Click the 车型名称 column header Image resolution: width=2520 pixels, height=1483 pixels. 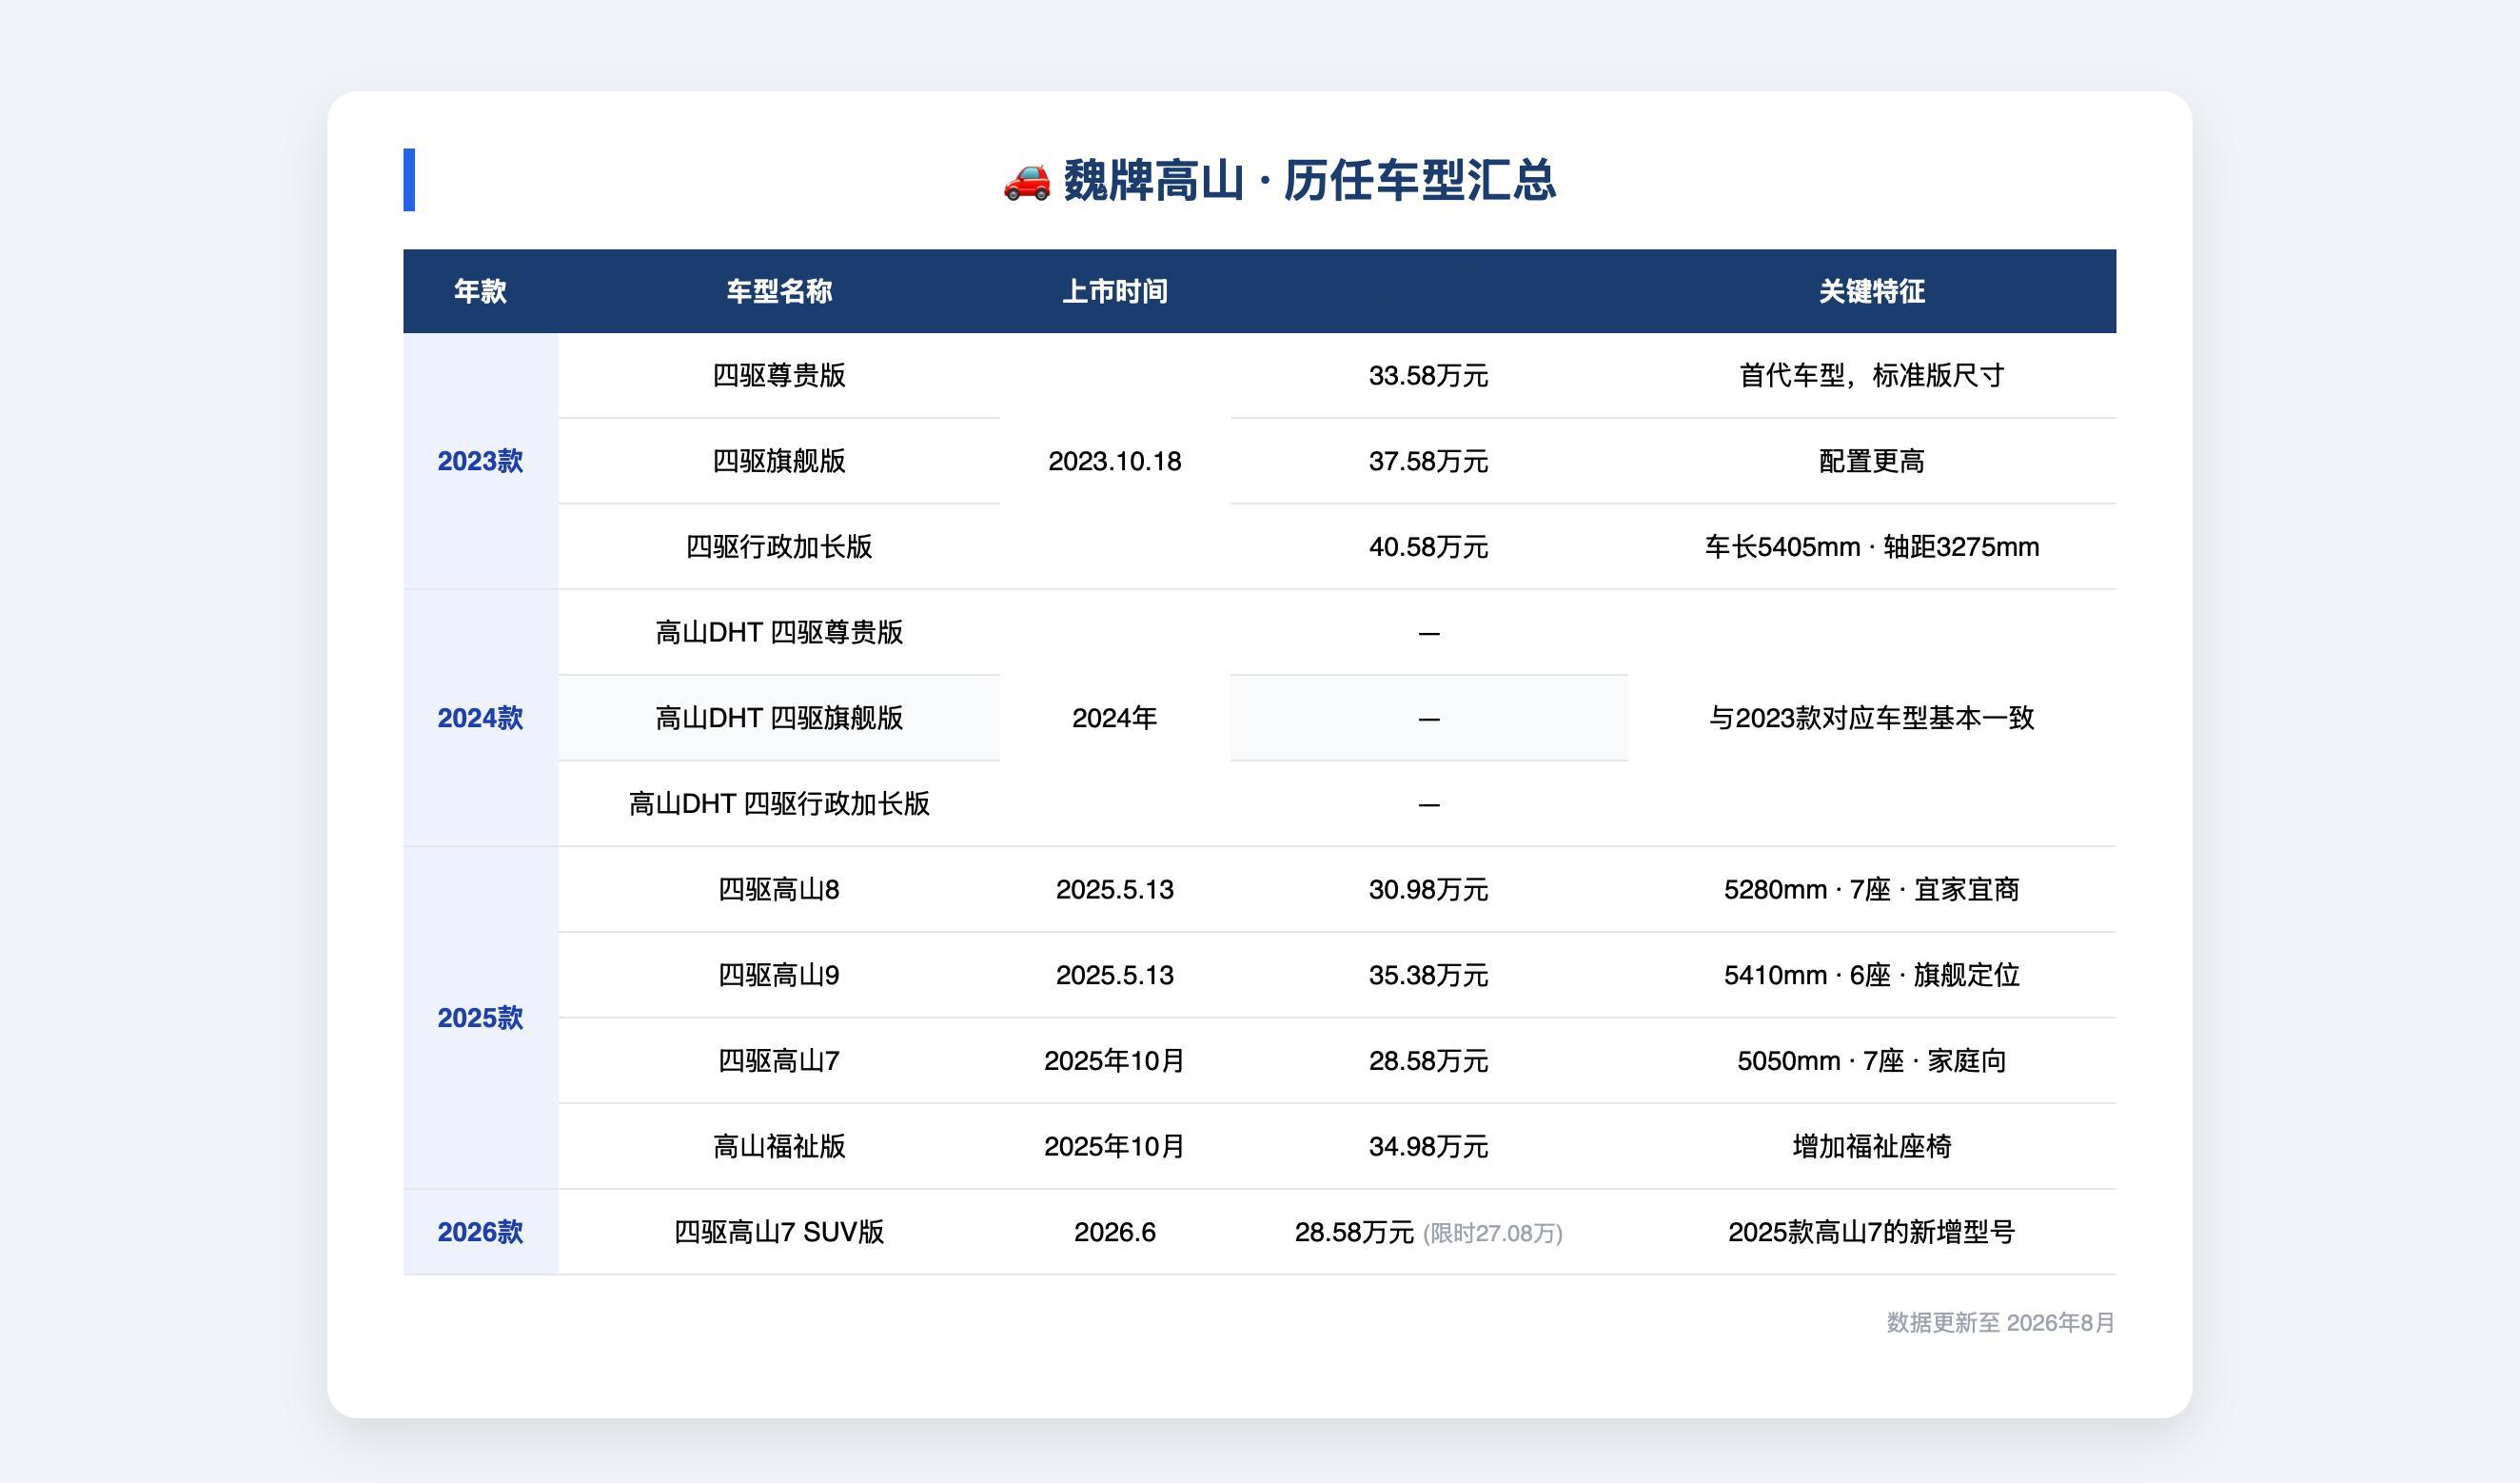tap(779, 291)
